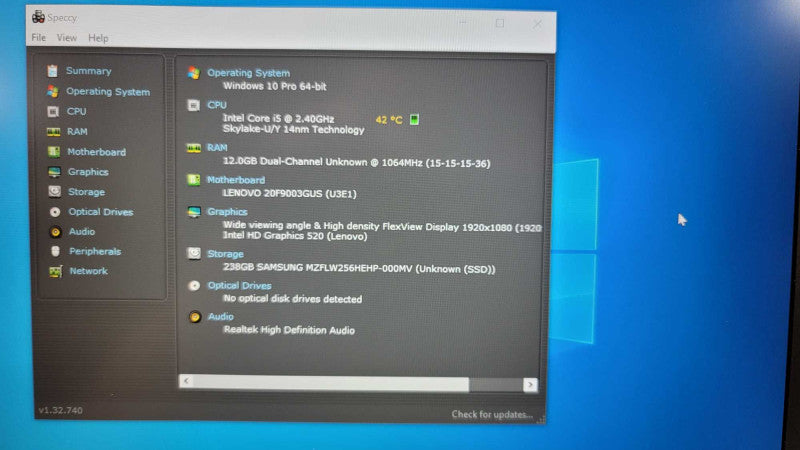Select Motherboard in the sidebar
800x450 pixels.
(96, 152)
